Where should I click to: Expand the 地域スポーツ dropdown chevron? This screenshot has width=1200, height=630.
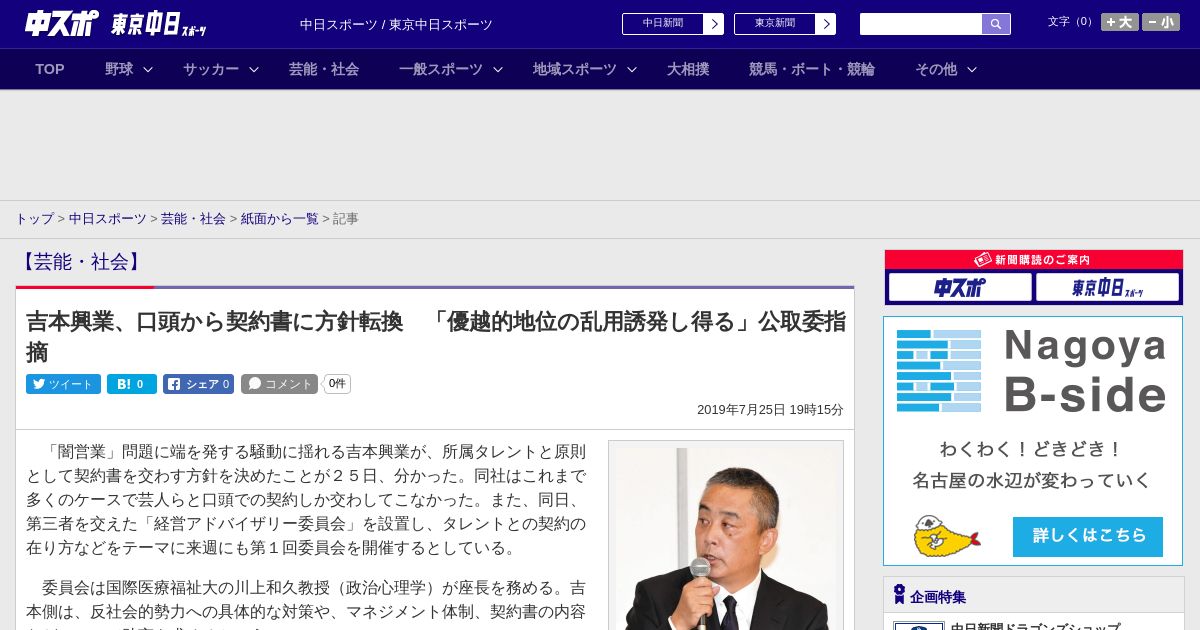[632, 70]
